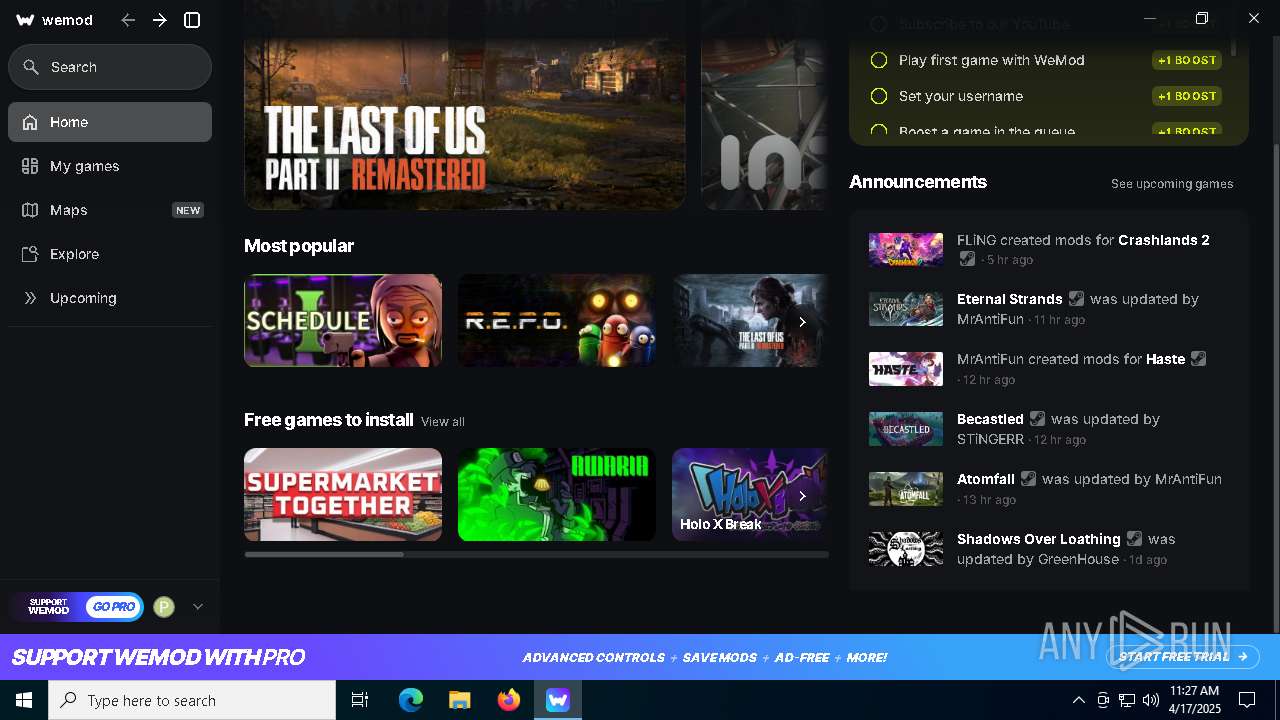Click the WeMod logo icon
Viewport: 1280px width, 720px height.
(26, 20)
